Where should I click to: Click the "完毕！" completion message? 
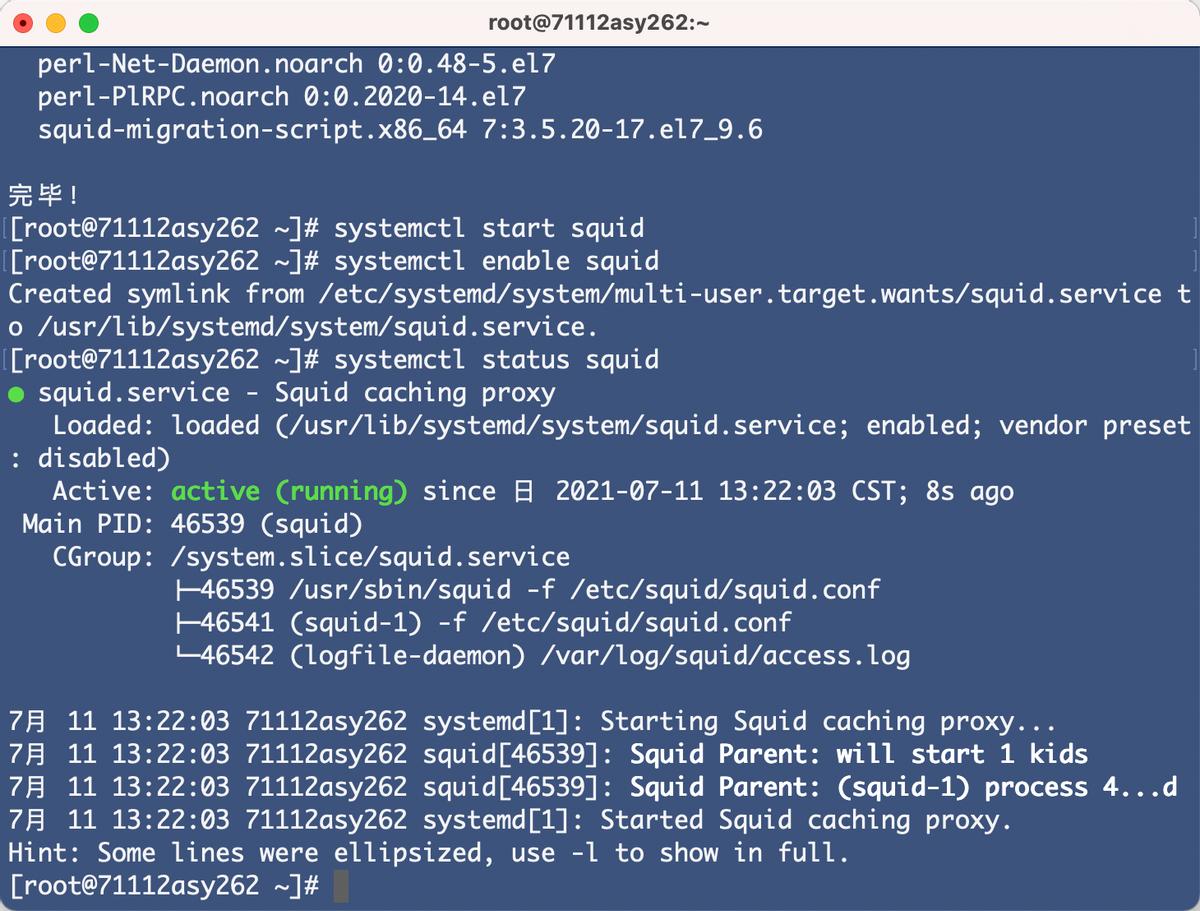(44, 194)
